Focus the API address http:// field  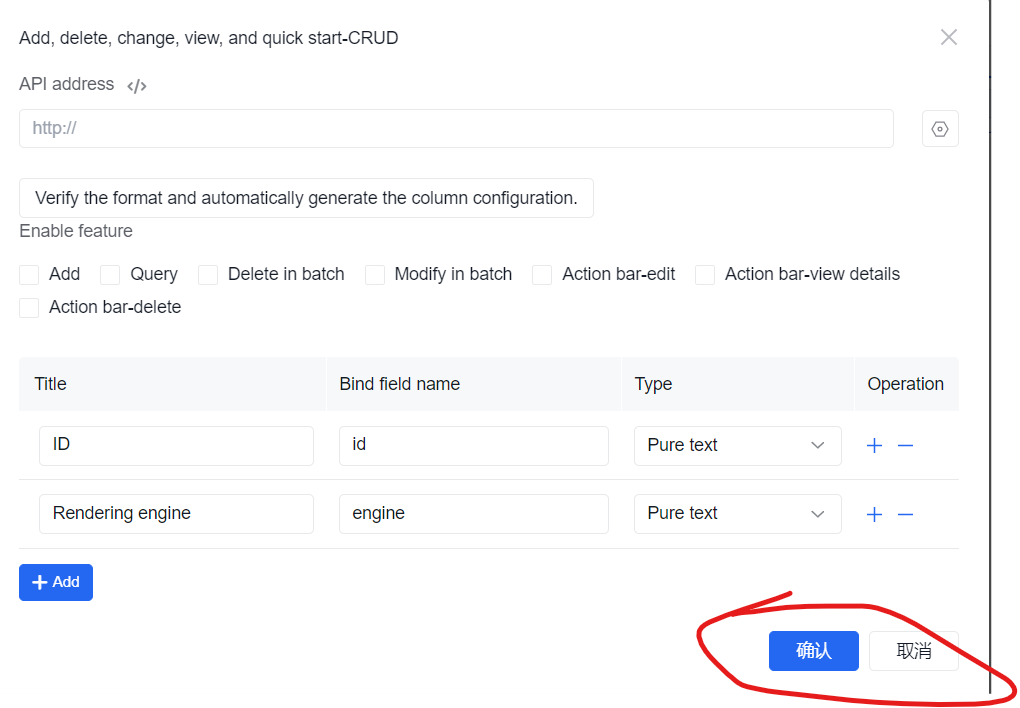[x=456, y=128]
